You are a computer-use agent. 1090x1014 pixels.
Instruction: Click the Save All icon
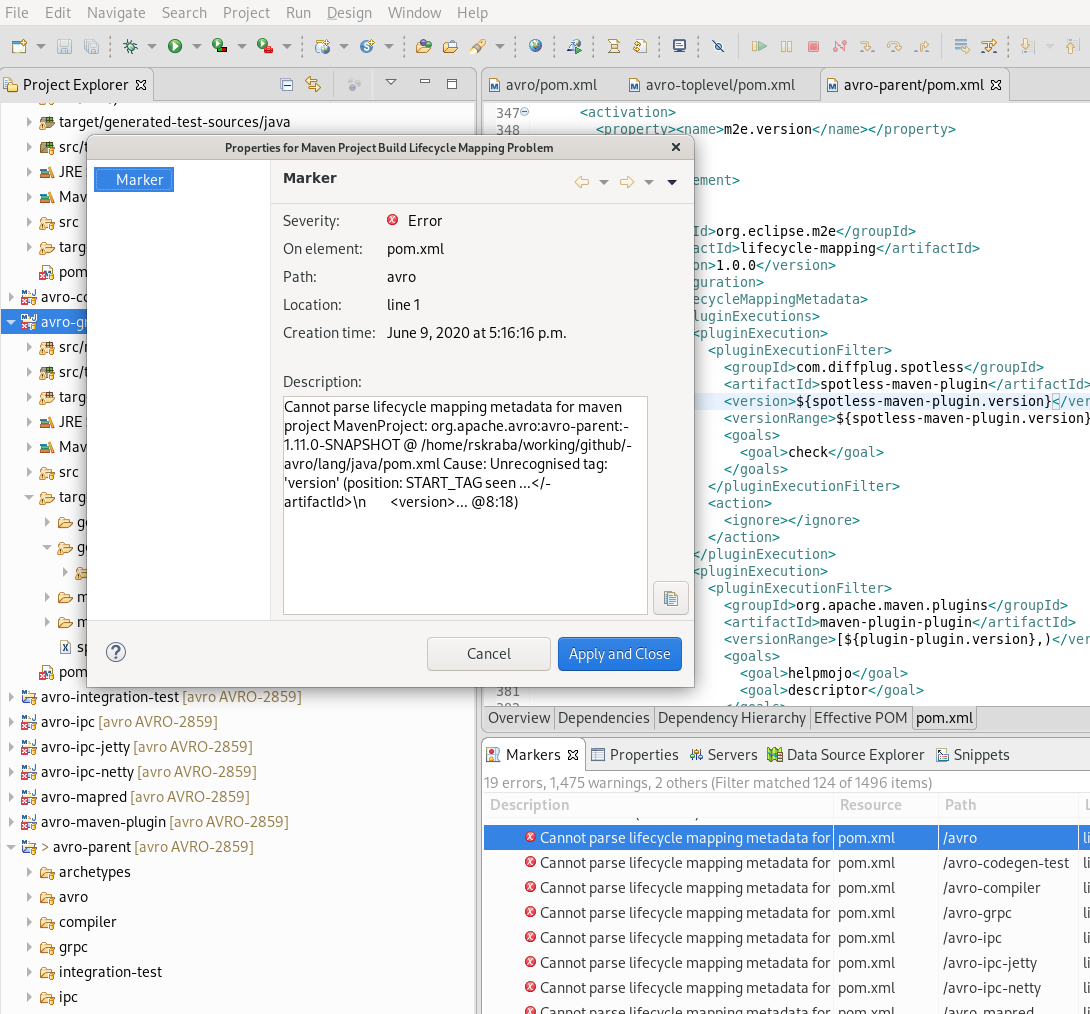point(91,47)
